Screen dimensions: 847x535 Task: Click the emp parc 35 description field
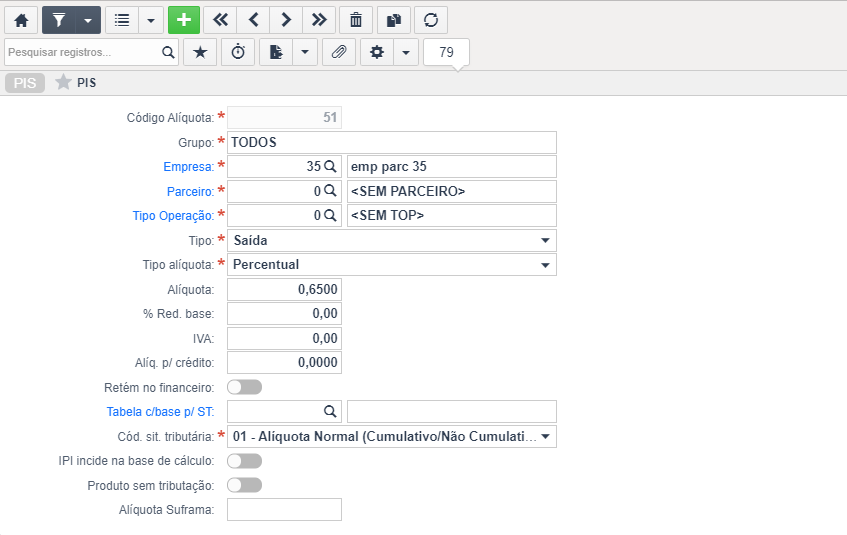coord(452,166)
